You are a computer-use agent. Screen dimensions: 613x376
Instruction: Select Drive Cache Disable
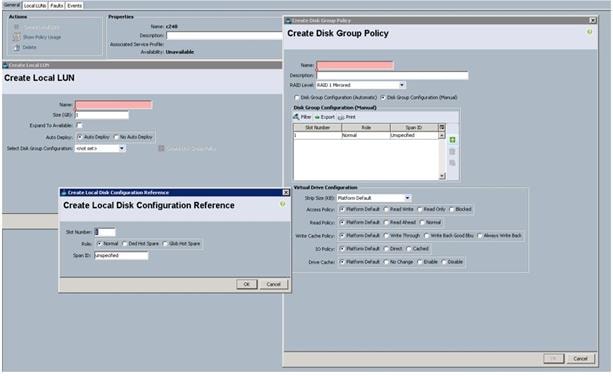443,262
